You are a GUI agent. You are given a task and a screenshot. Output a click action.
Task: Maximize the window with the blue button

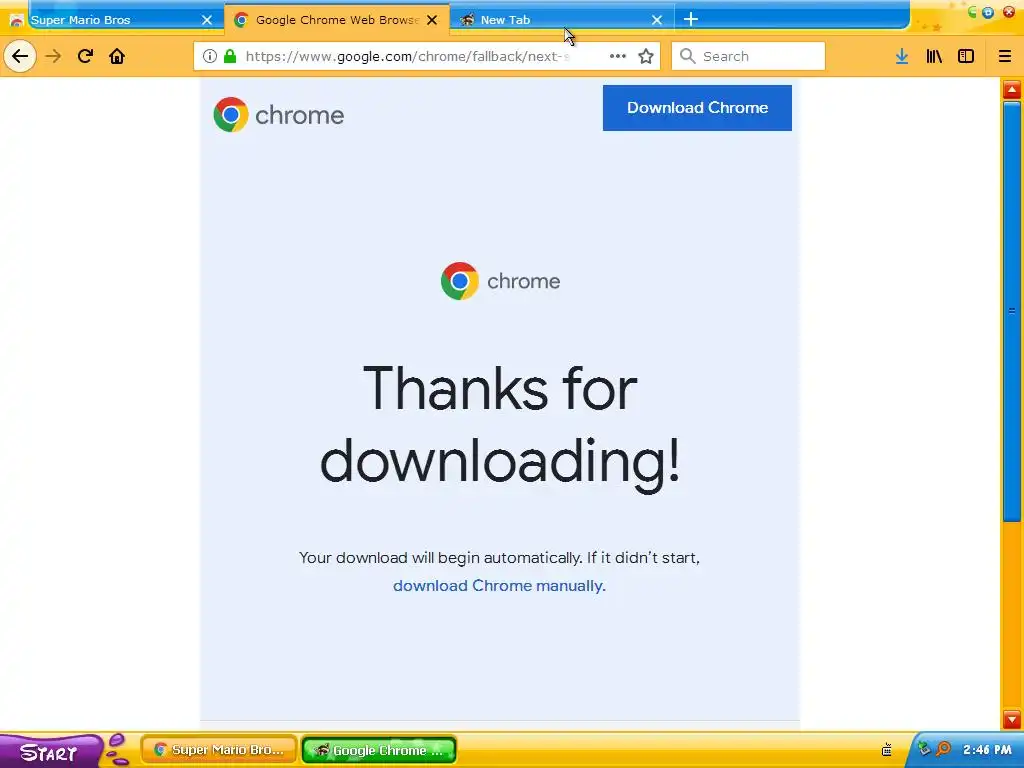click(988, 12)
